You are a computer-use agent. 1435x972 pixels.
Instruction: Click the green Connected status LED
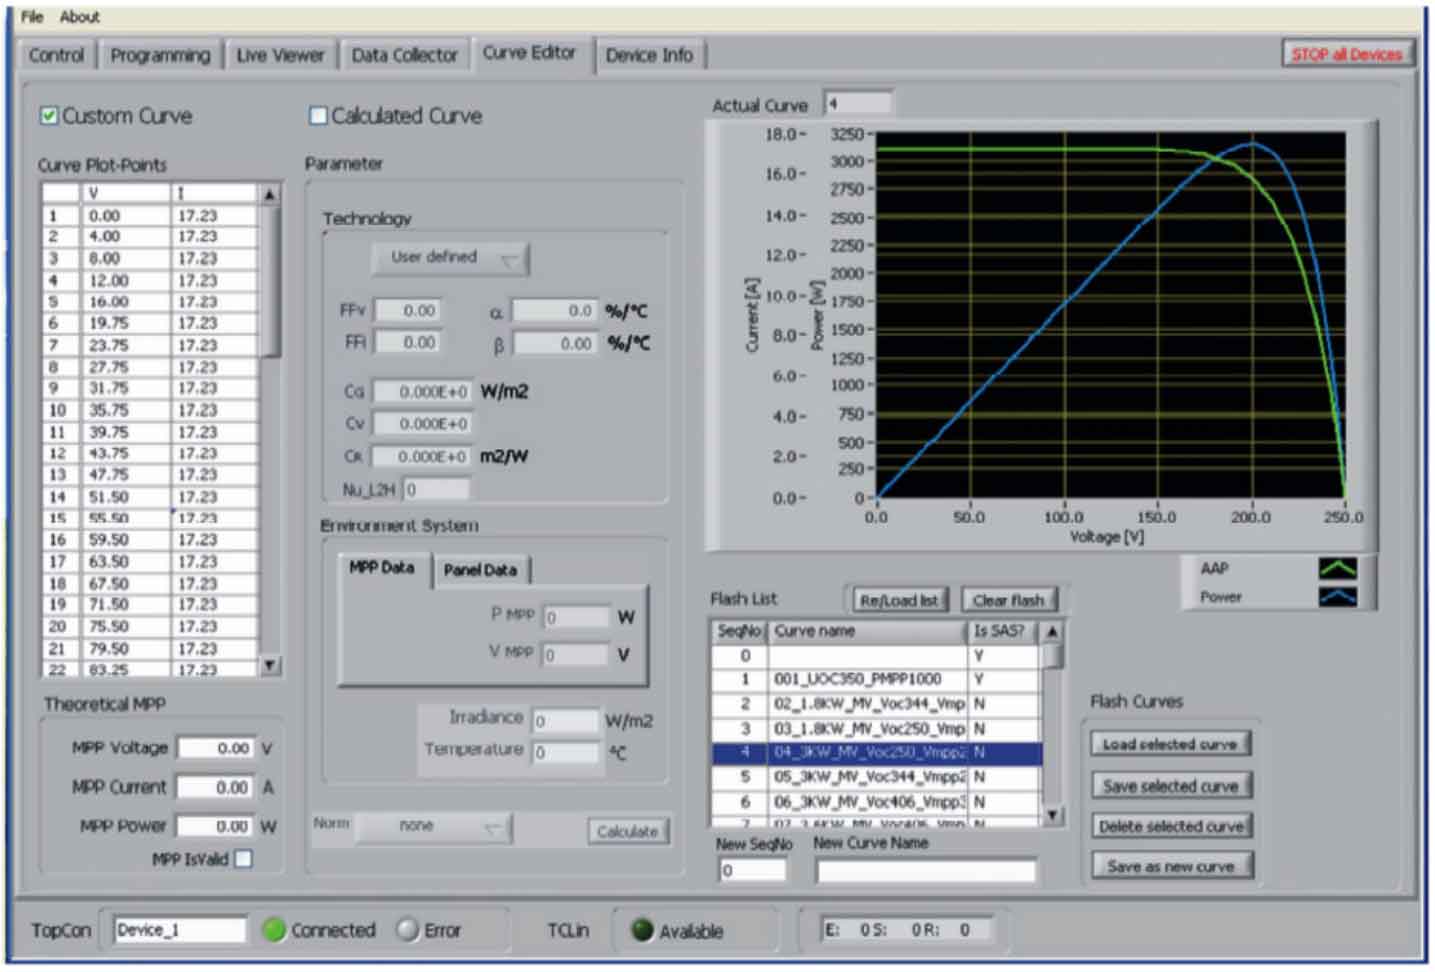click(x=274, y=930)
